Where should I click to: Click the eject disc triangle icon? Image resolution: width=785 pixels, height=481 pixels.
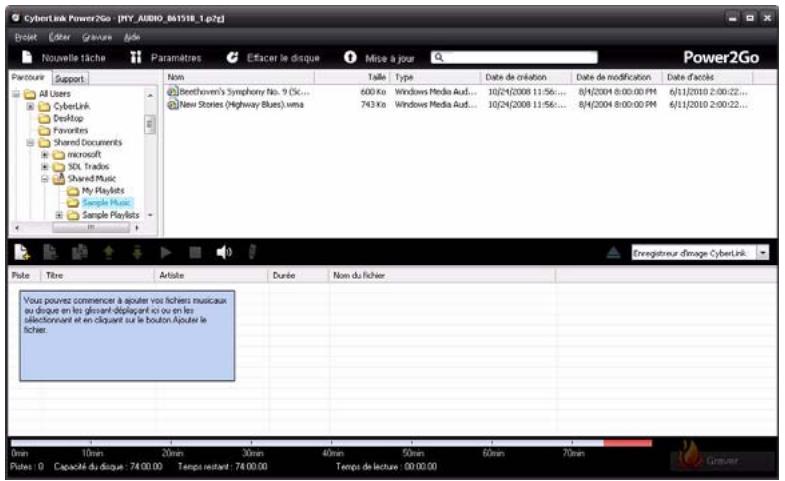[613, 252]
